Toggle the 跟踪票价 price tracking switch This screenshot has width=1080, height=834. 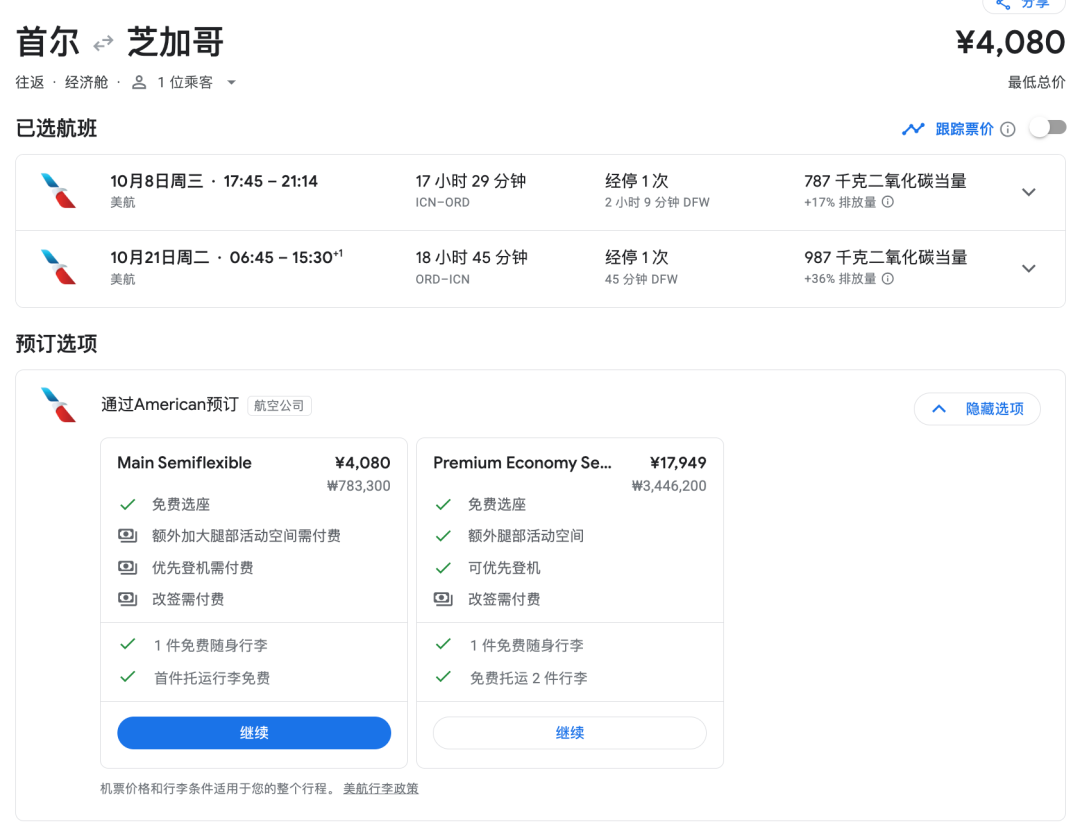point(1047,128)
